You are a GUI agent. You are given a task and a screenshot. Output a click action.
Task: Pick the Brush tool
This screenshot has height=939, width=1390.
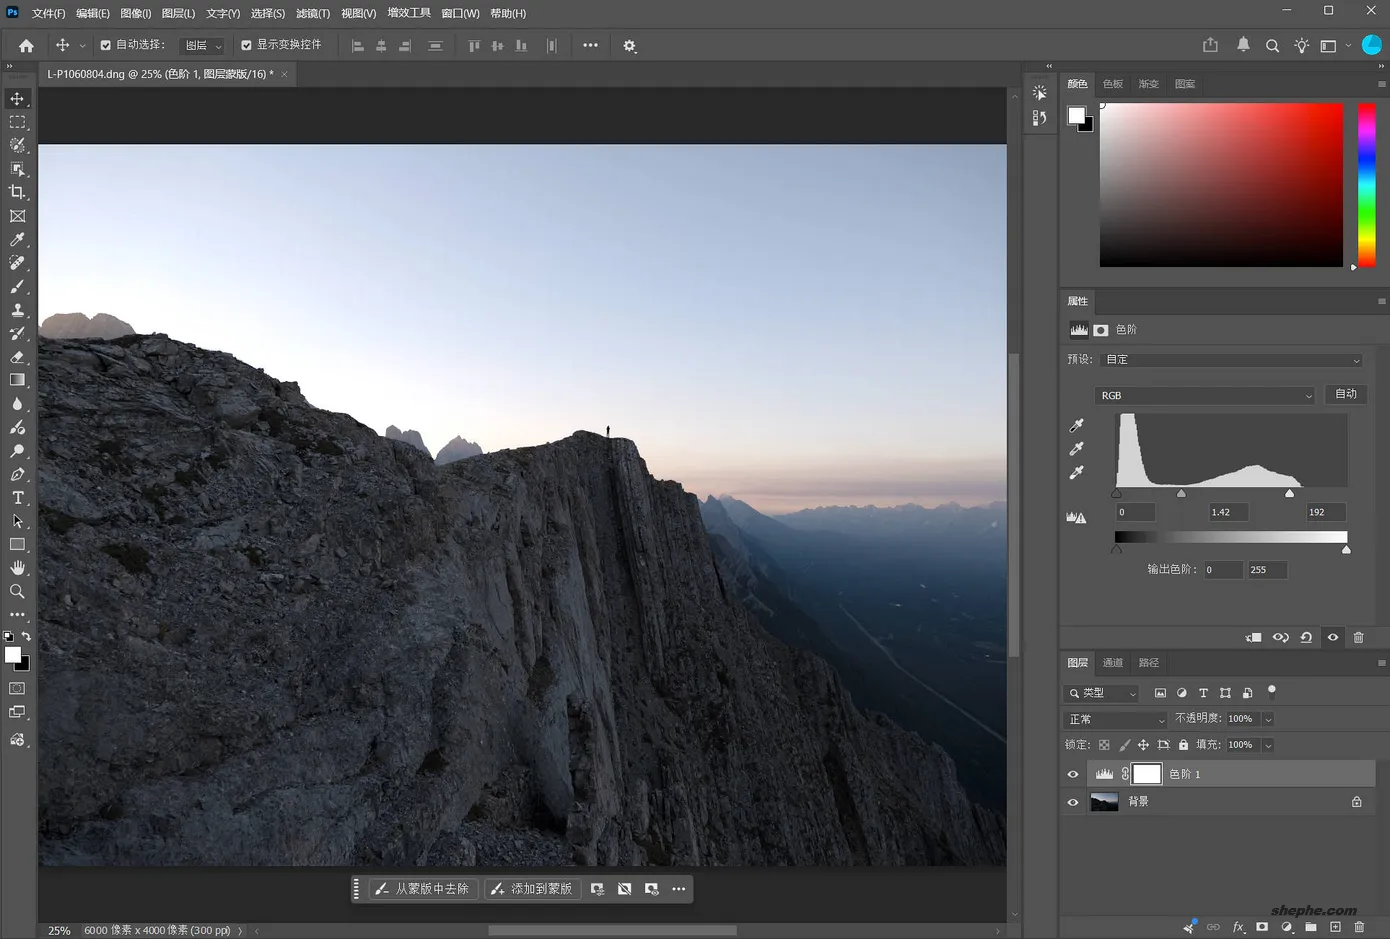click(17, 286)
